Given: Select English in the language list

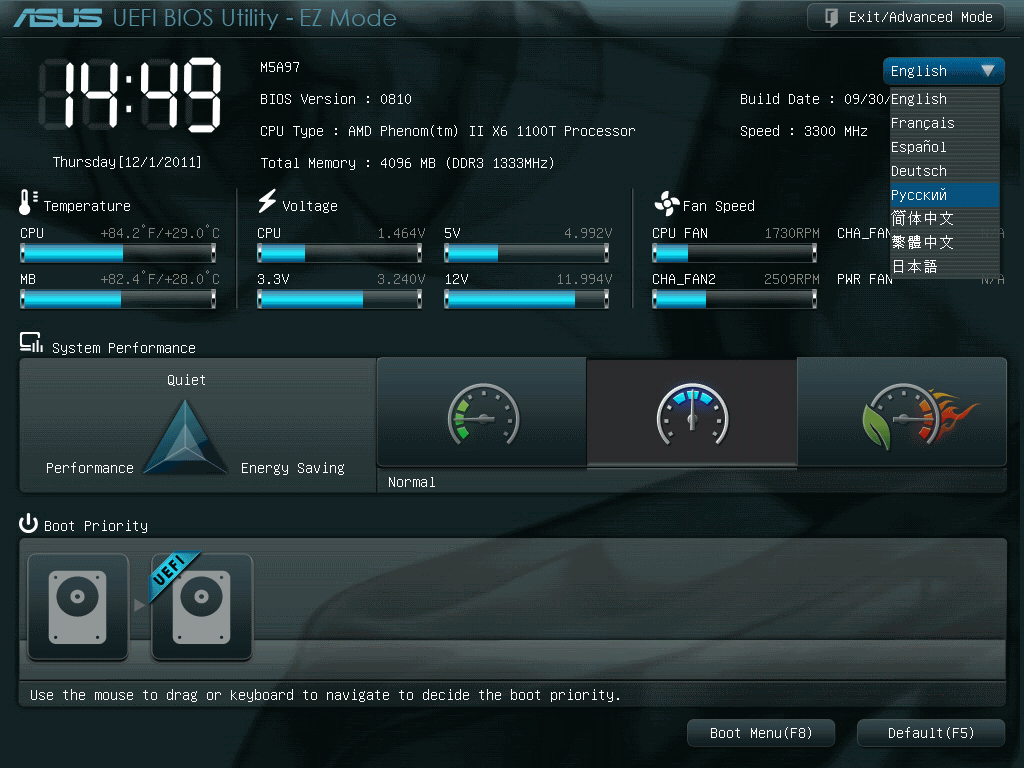Looking at the screenshot, I should point(944,99).
